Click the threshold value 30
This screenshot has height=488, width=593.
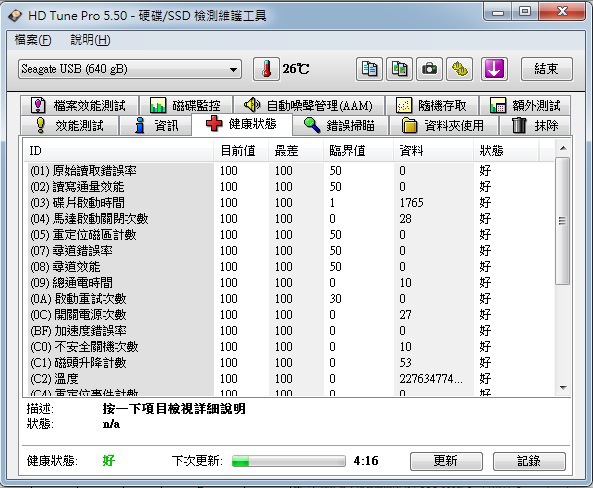coord(335,299)
